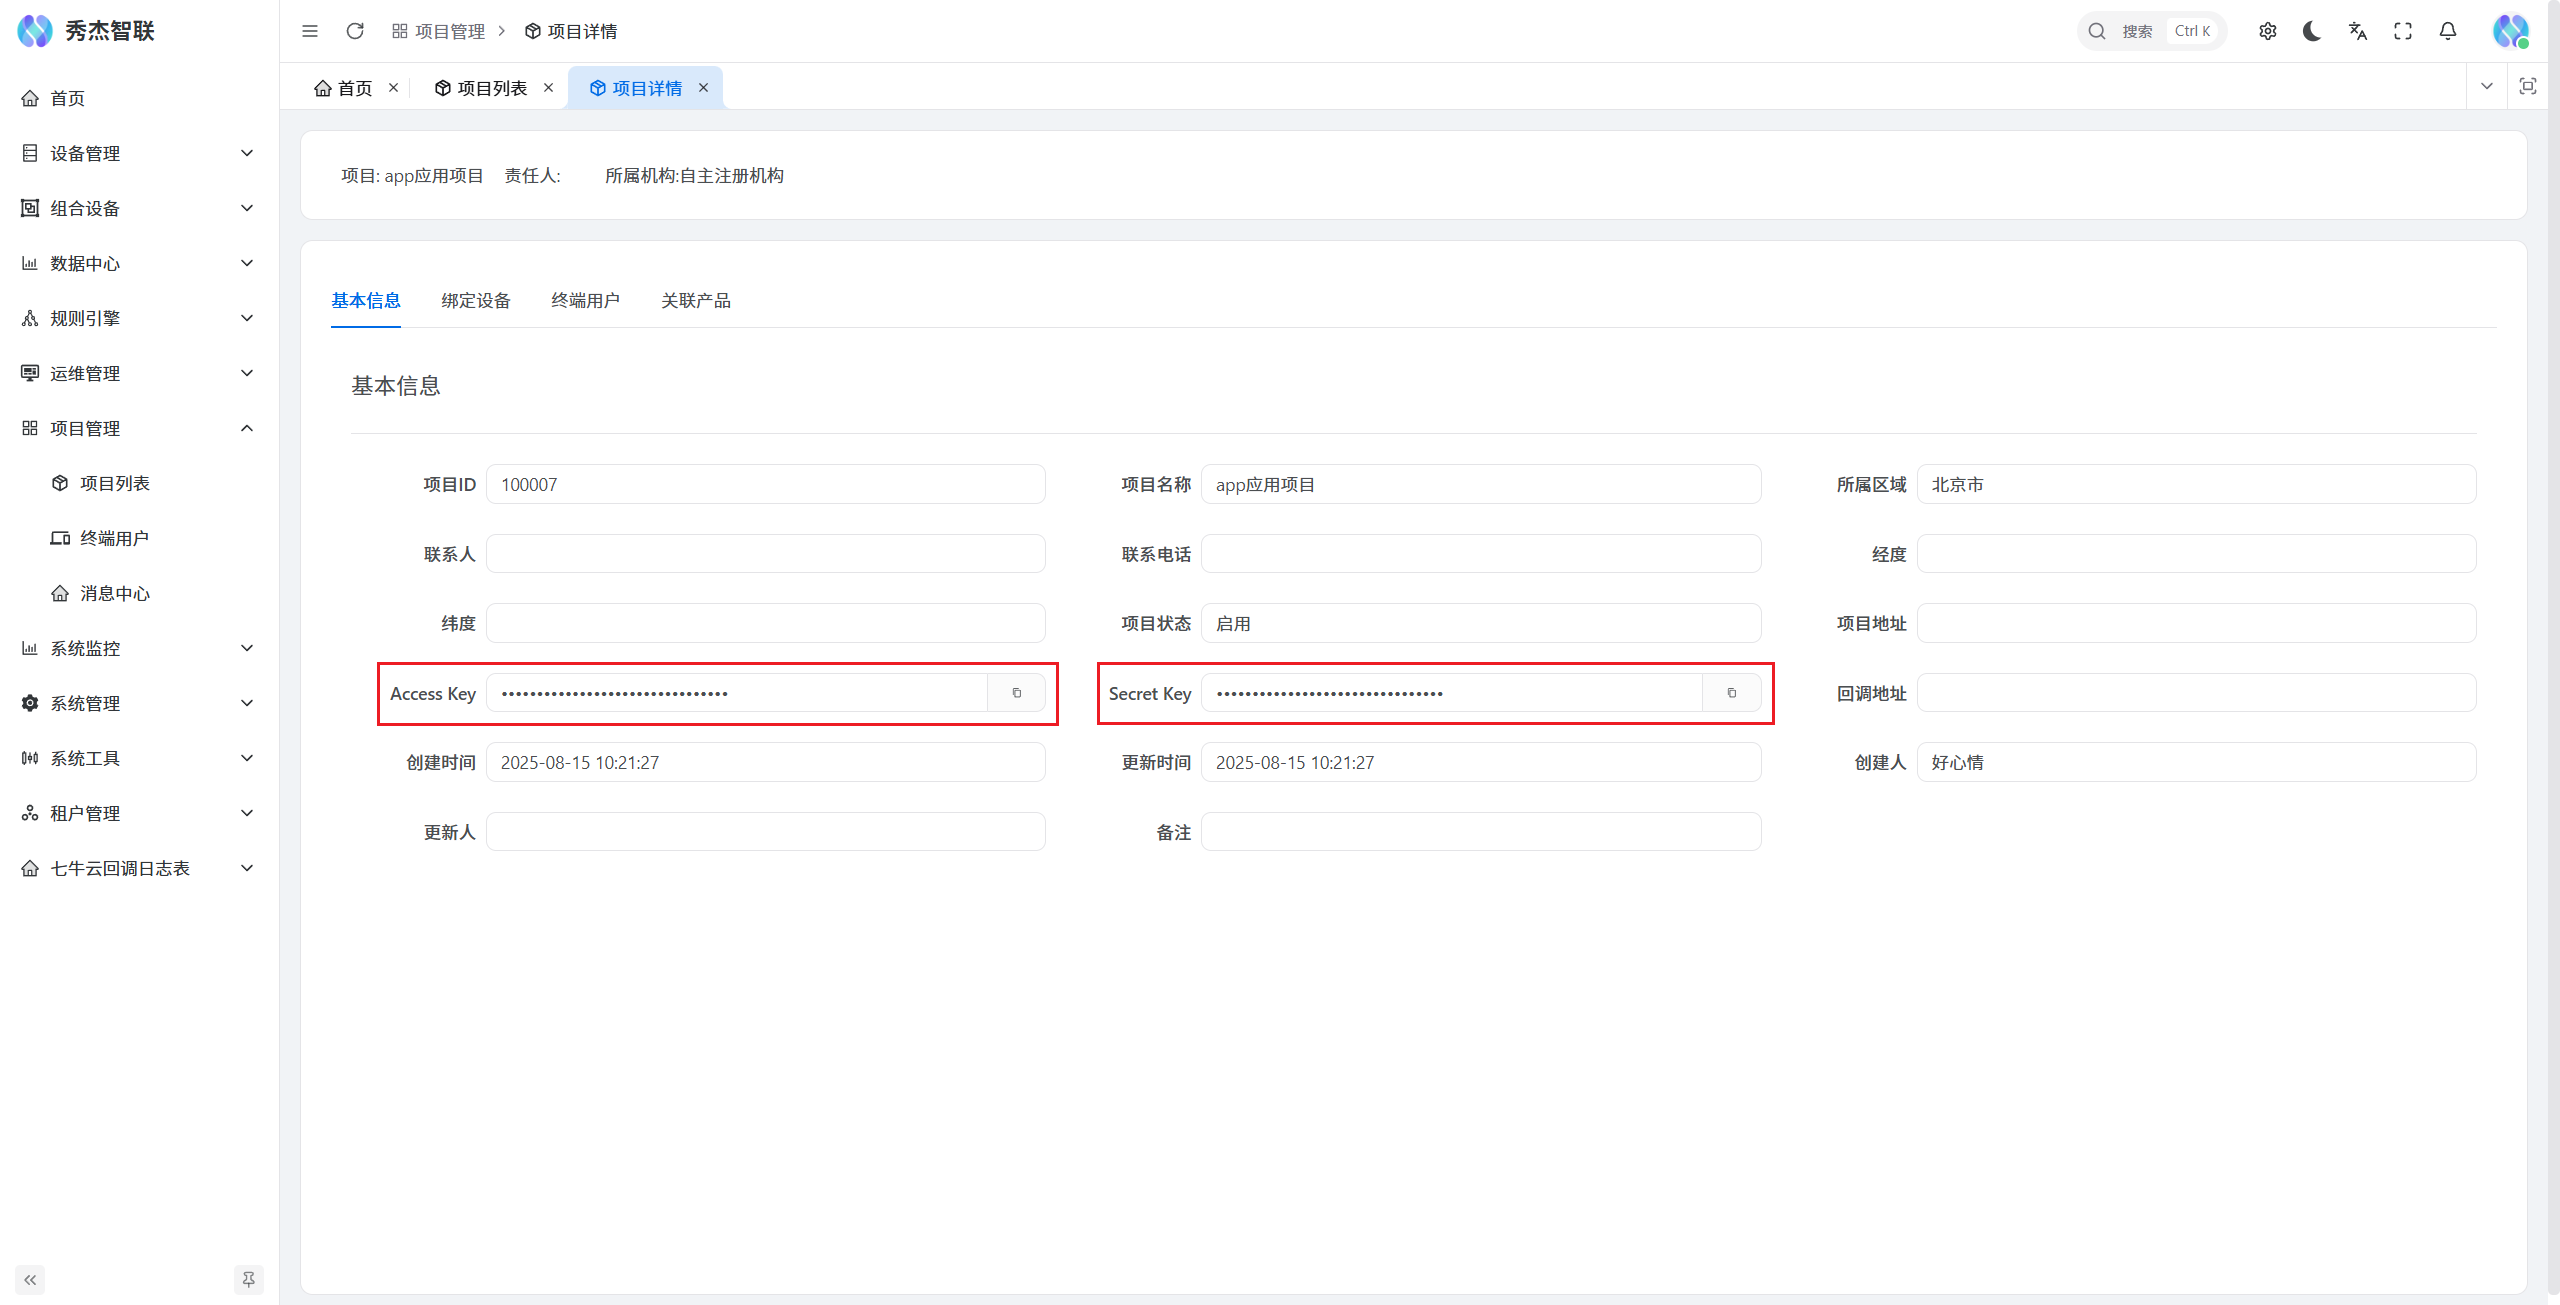This screenshot has height=1305, width=2560.
Task: Copy the Secret Key value
Action: (1731, 693)
